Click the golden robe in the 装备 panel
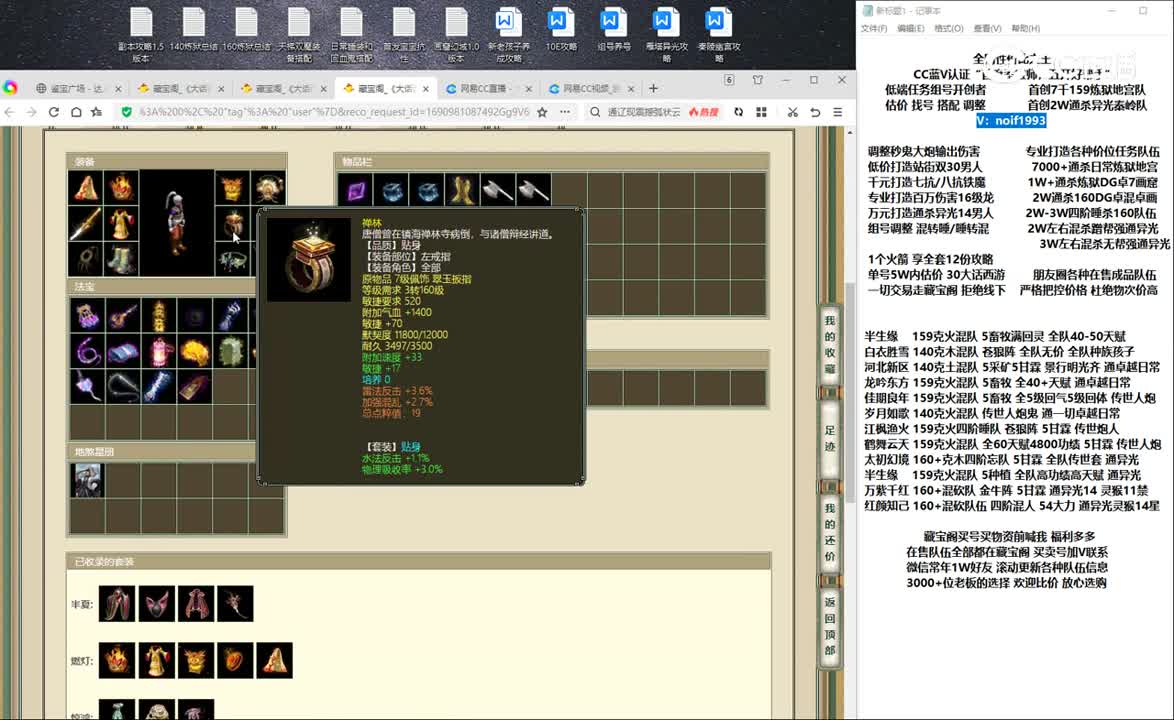Screen dimensions: 1174x720 click(x=121, y=223)
